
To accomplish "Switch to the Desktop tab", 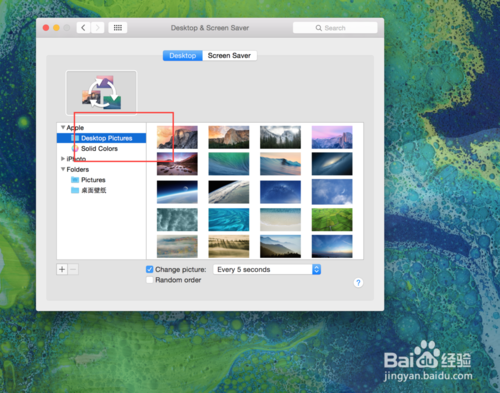I will (183, 56).
